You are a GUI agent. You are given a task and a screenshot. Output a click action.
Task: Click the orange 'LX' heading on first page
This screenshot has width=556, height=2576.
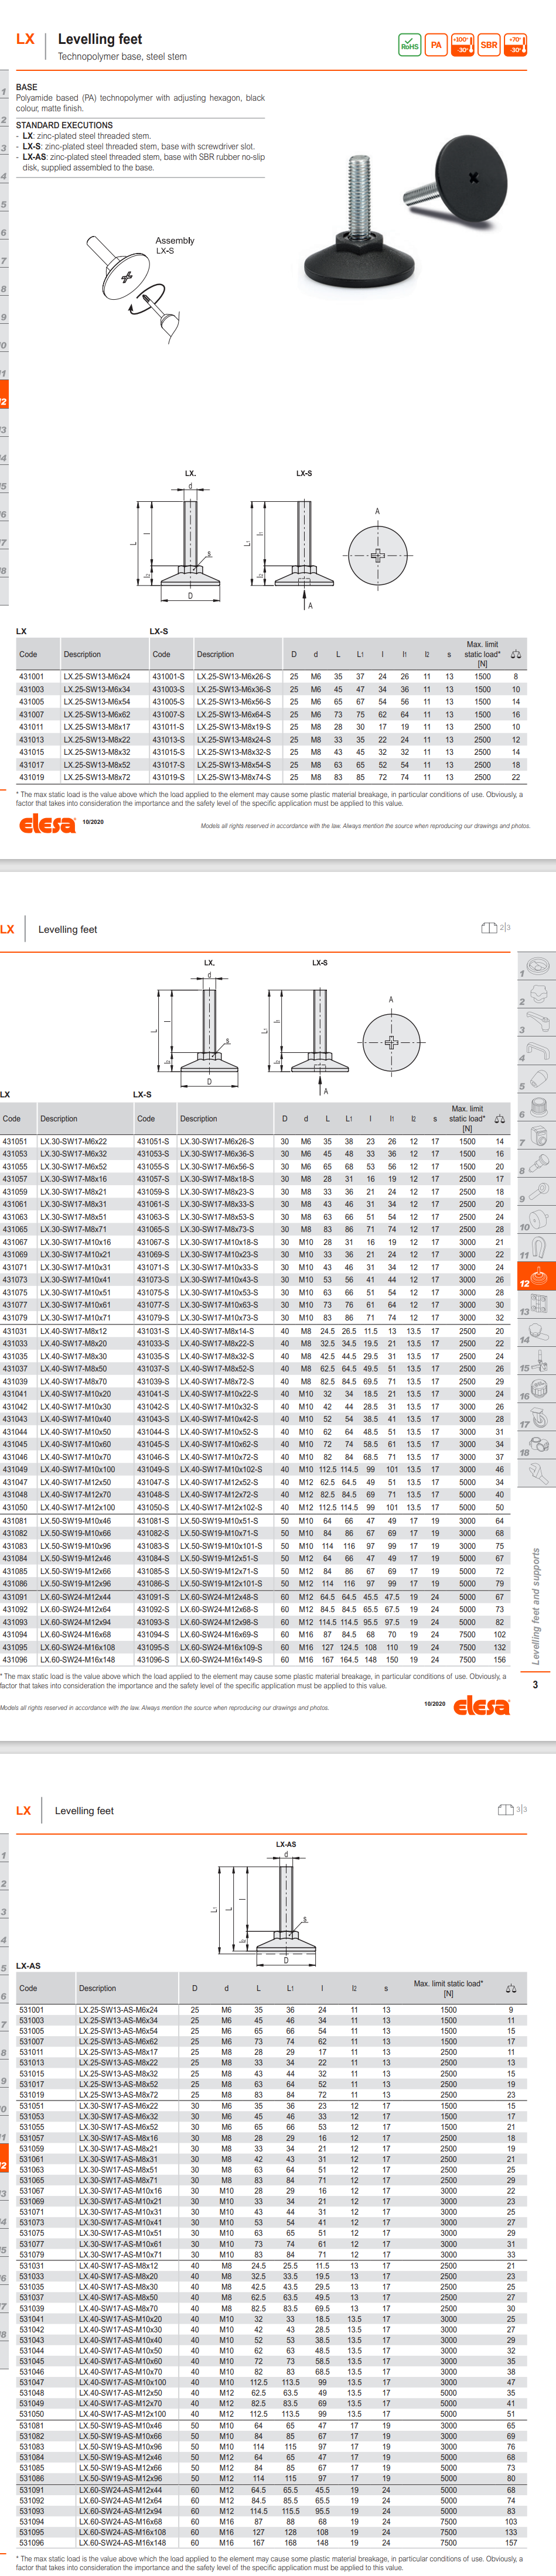[26, 39]
